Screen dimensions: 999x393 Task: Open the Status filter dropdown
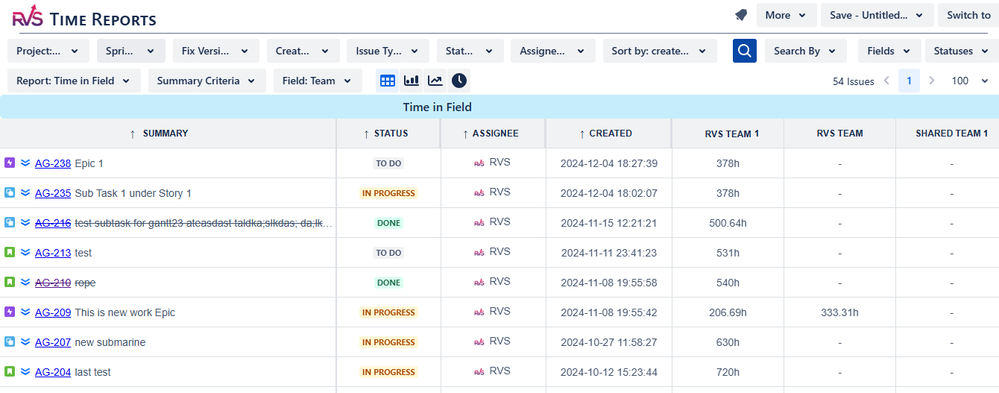470,51
